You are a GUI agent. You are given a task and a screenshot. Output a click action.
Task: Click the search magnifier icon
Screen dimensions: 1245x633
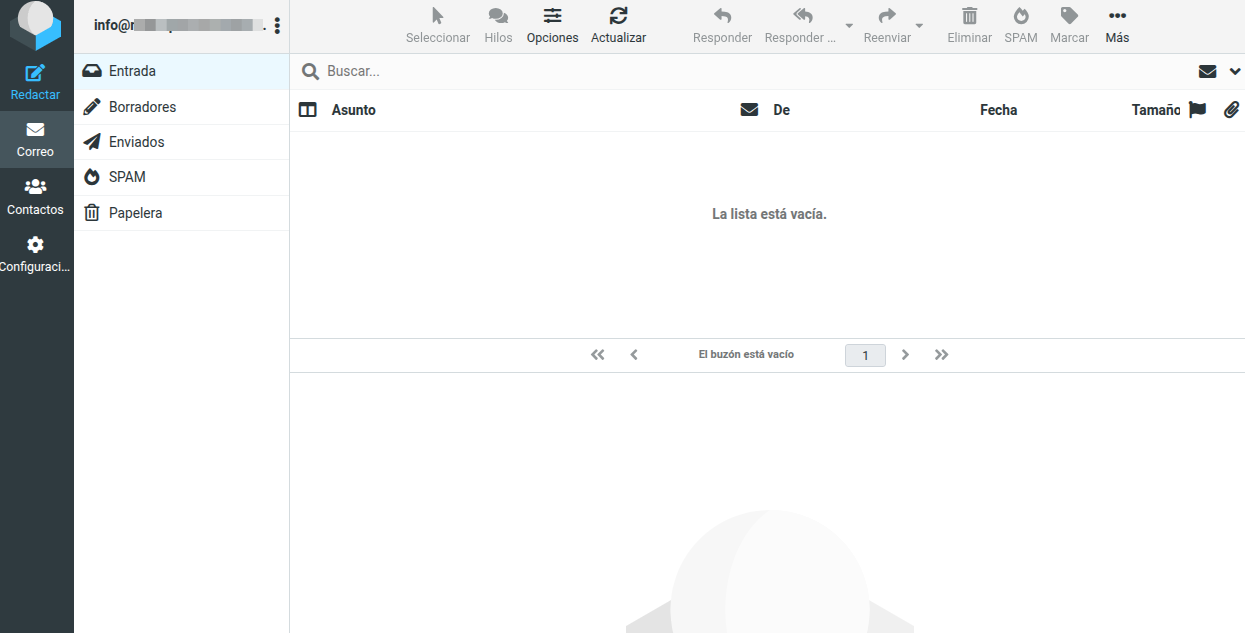pos(310,71)
